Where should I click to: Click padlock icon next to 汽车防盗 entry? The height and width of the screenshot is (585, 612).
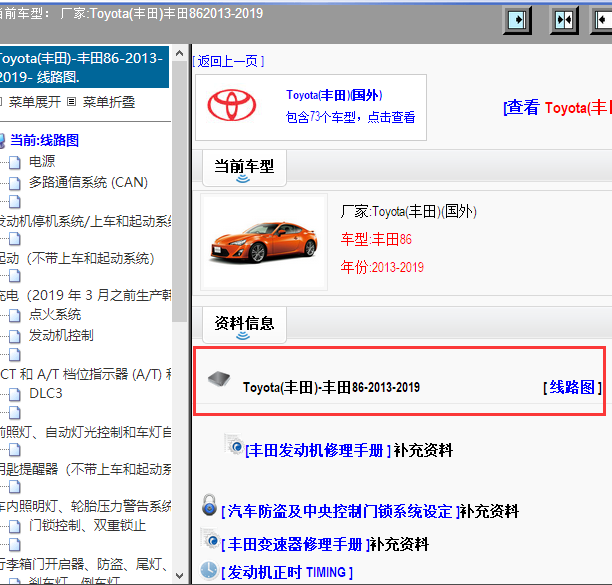click(209, 505)
